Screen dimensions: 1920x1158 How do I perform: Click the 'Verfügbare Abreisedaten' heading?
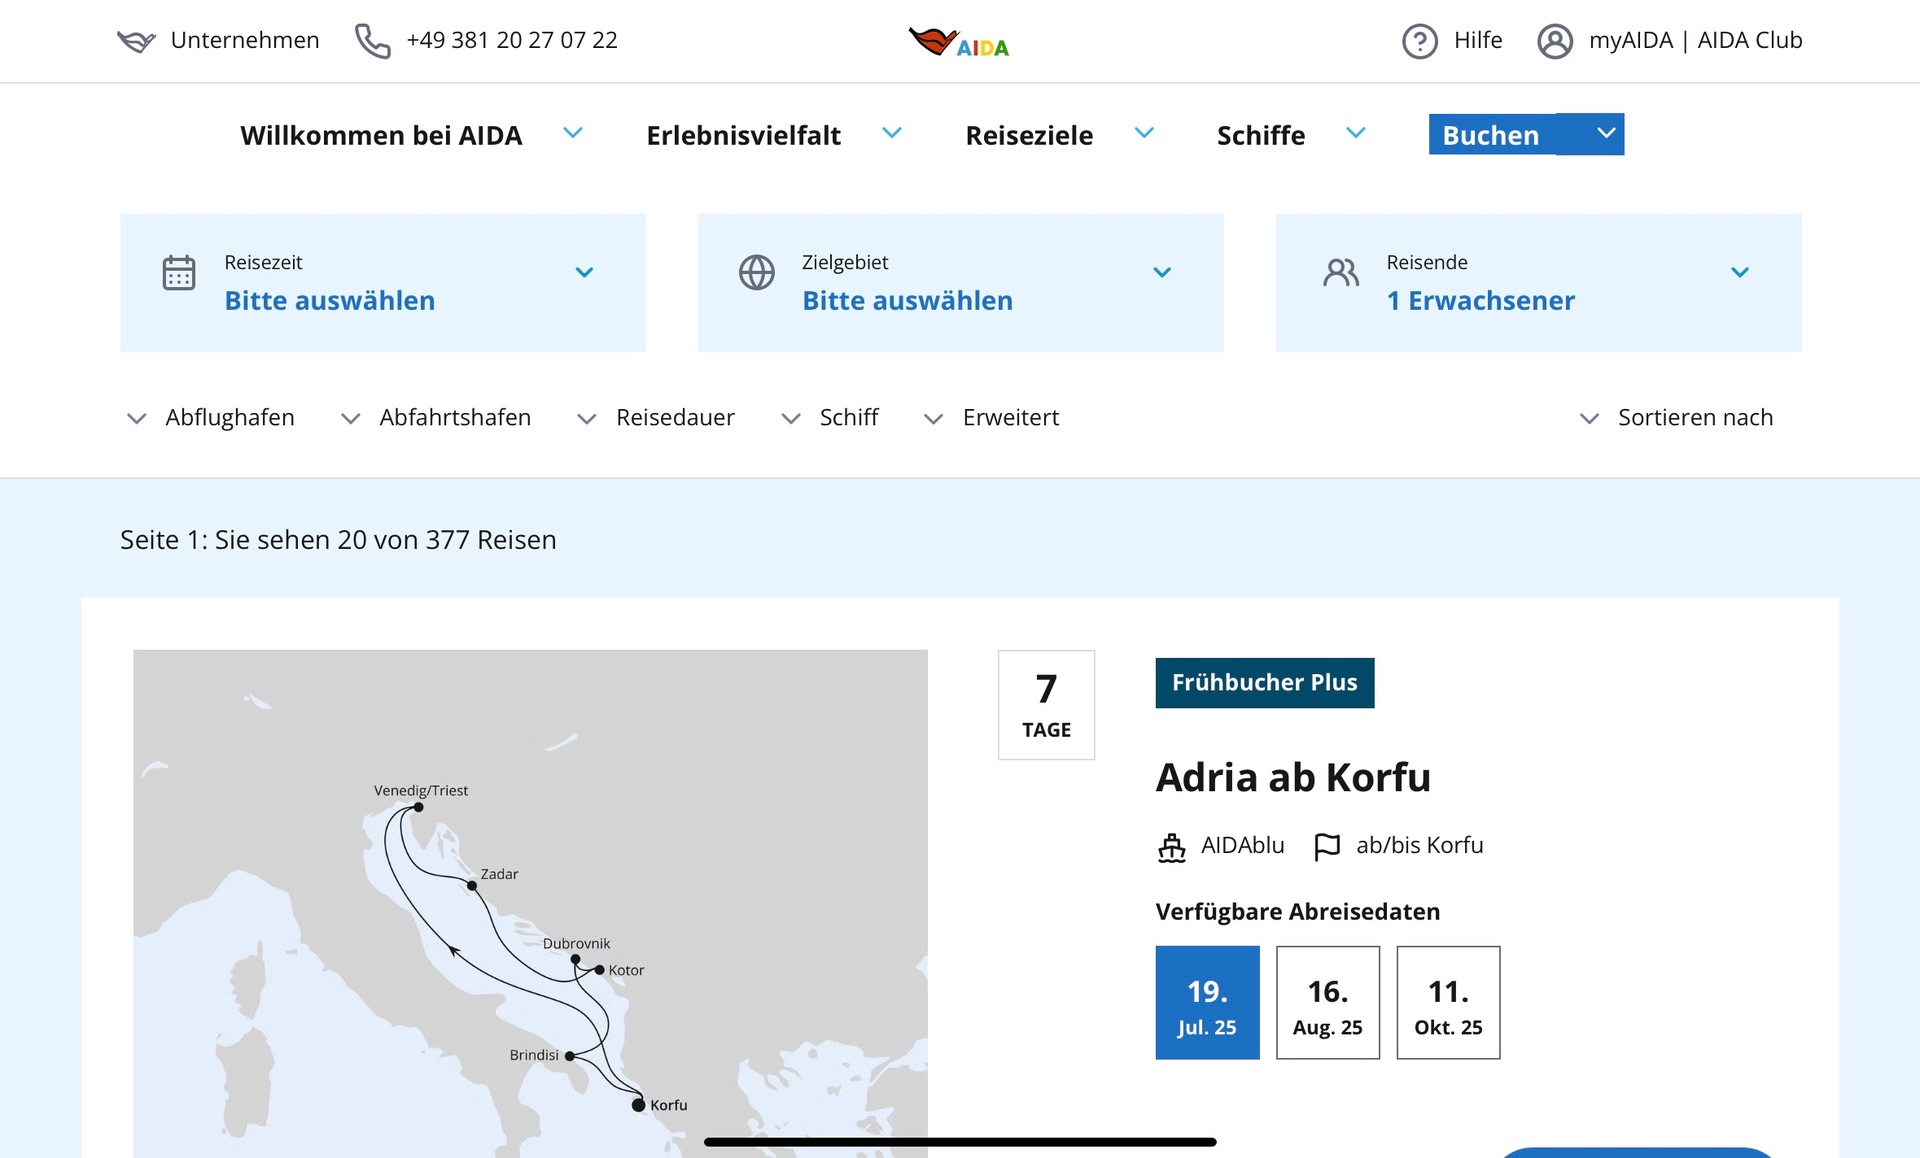tap(1298, 912)
